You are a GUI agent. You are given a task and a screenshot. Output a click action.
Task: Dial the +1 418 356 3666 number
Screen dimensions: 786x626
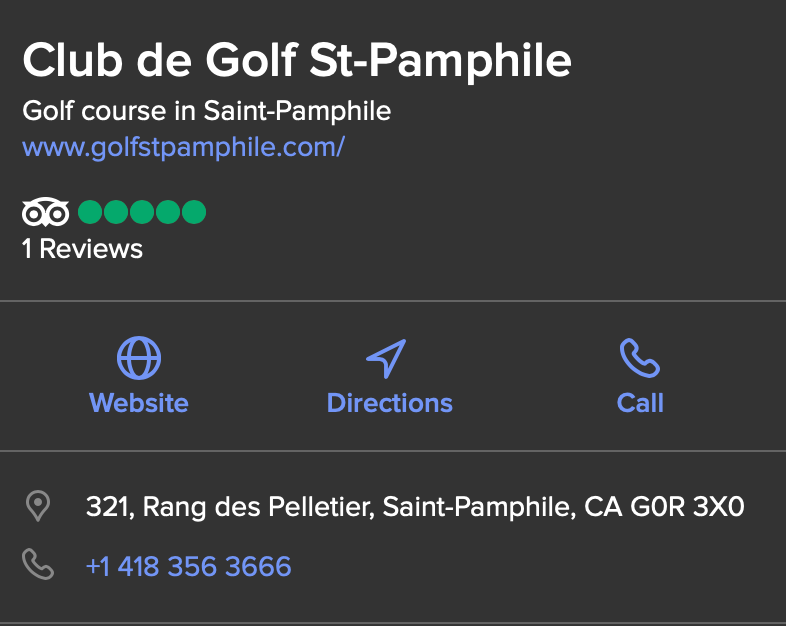click(188, 566)
